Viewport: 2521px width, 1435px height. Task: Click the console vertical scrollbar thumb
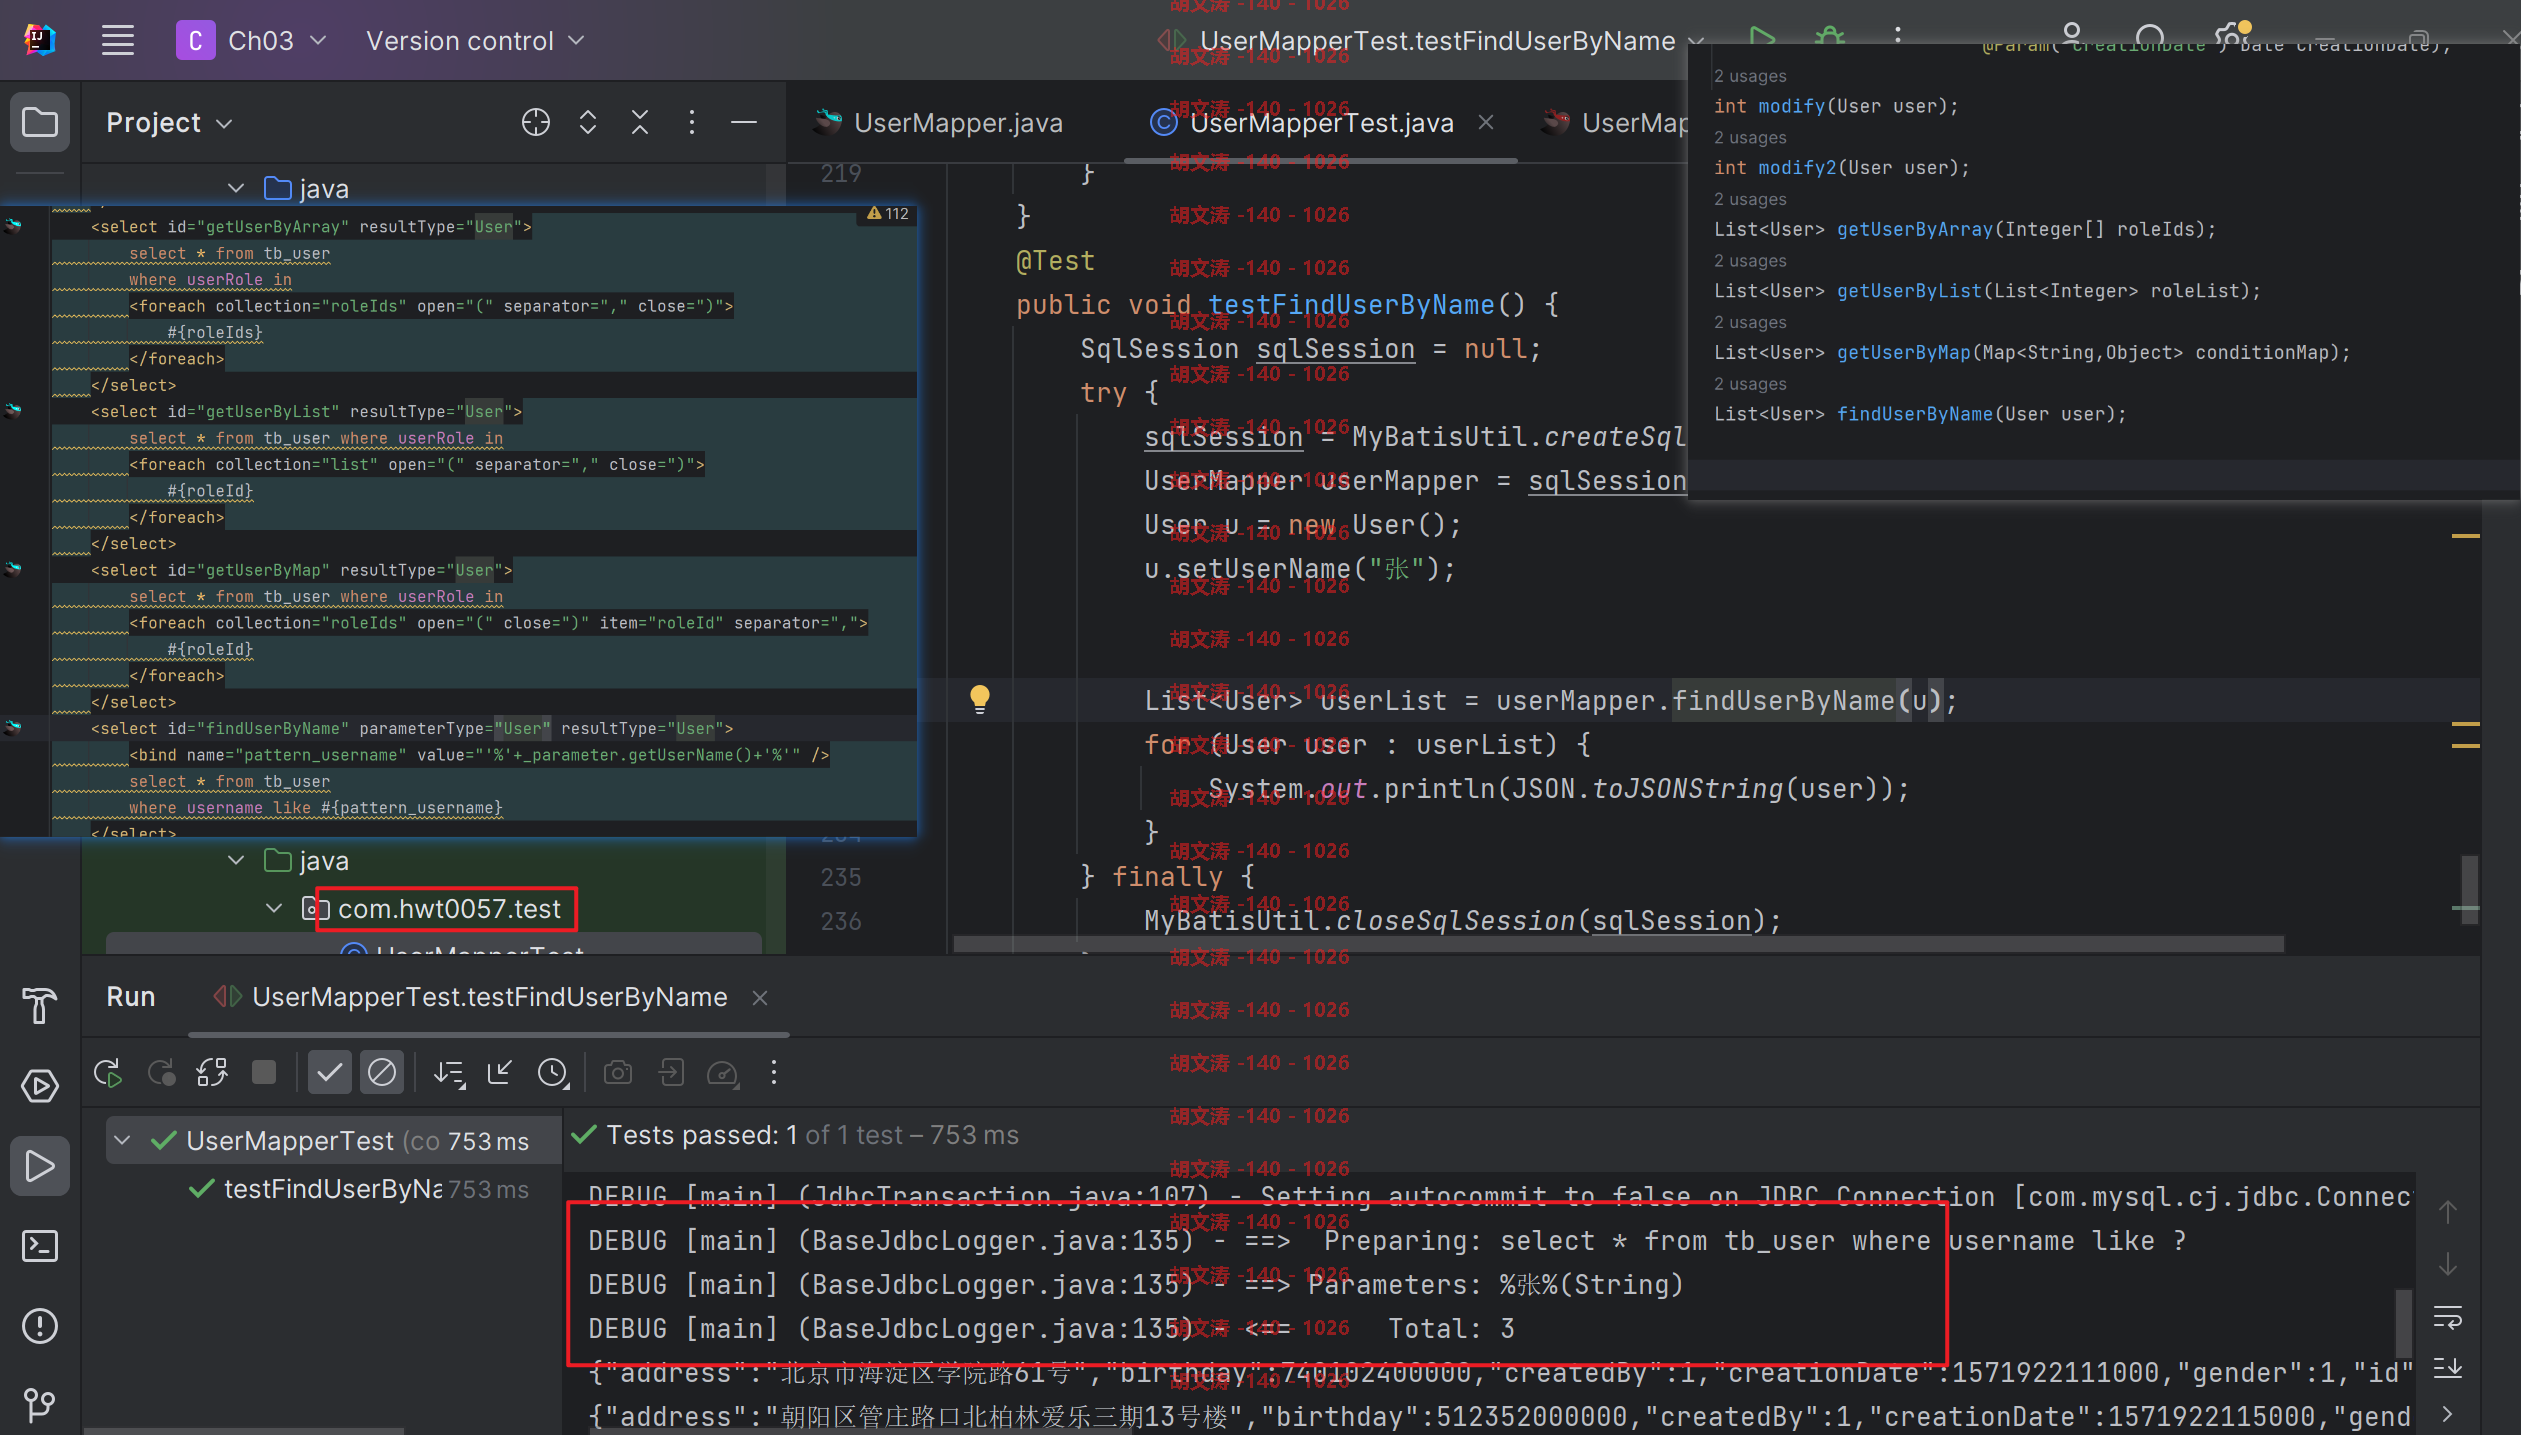(2403, 1323)
